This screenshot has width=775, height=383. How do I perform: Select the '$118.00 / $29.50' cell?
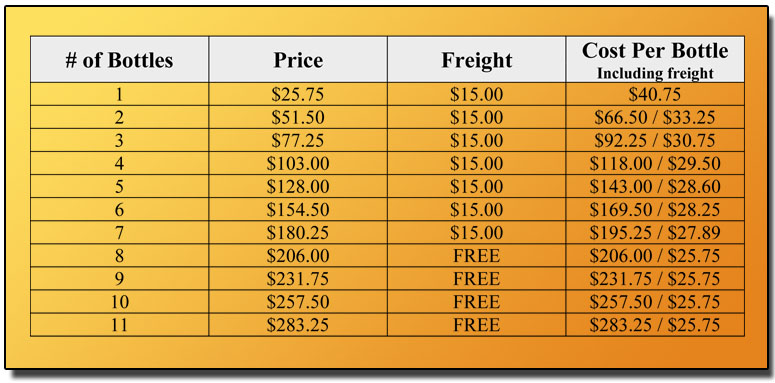[655, 163]
